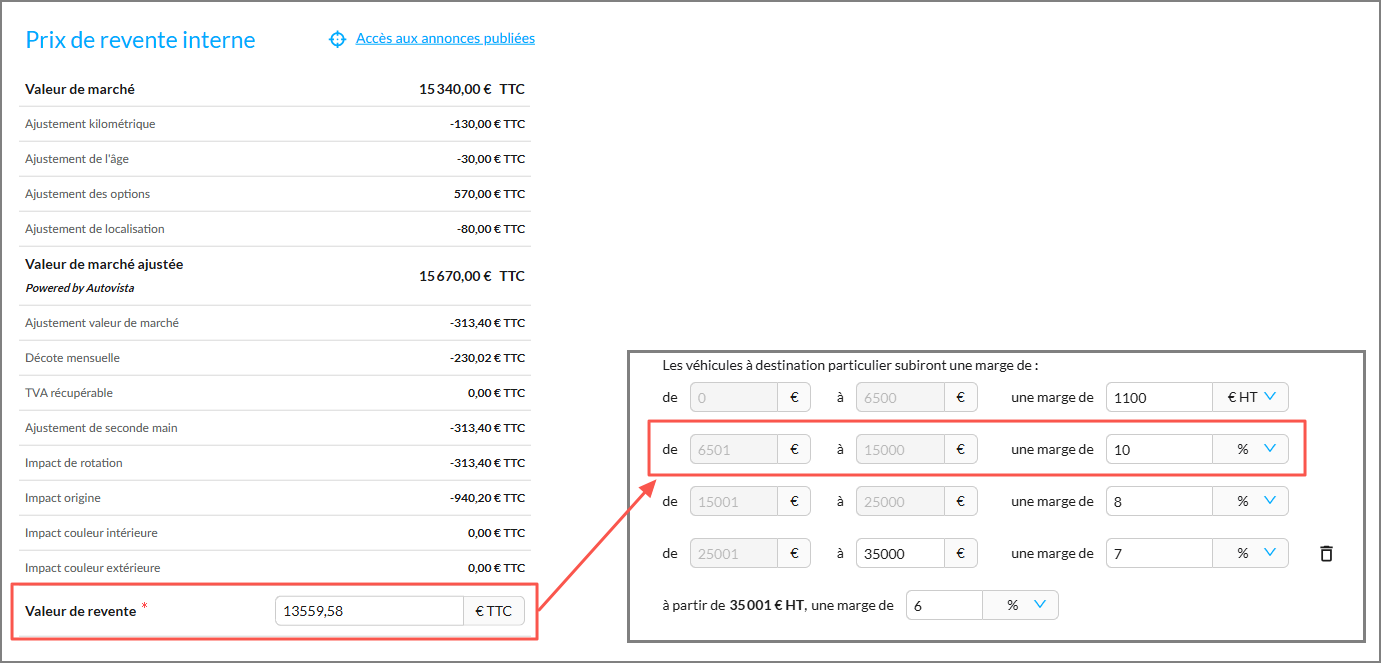Click the 15 670,00 € TTC value

point(472,276)
